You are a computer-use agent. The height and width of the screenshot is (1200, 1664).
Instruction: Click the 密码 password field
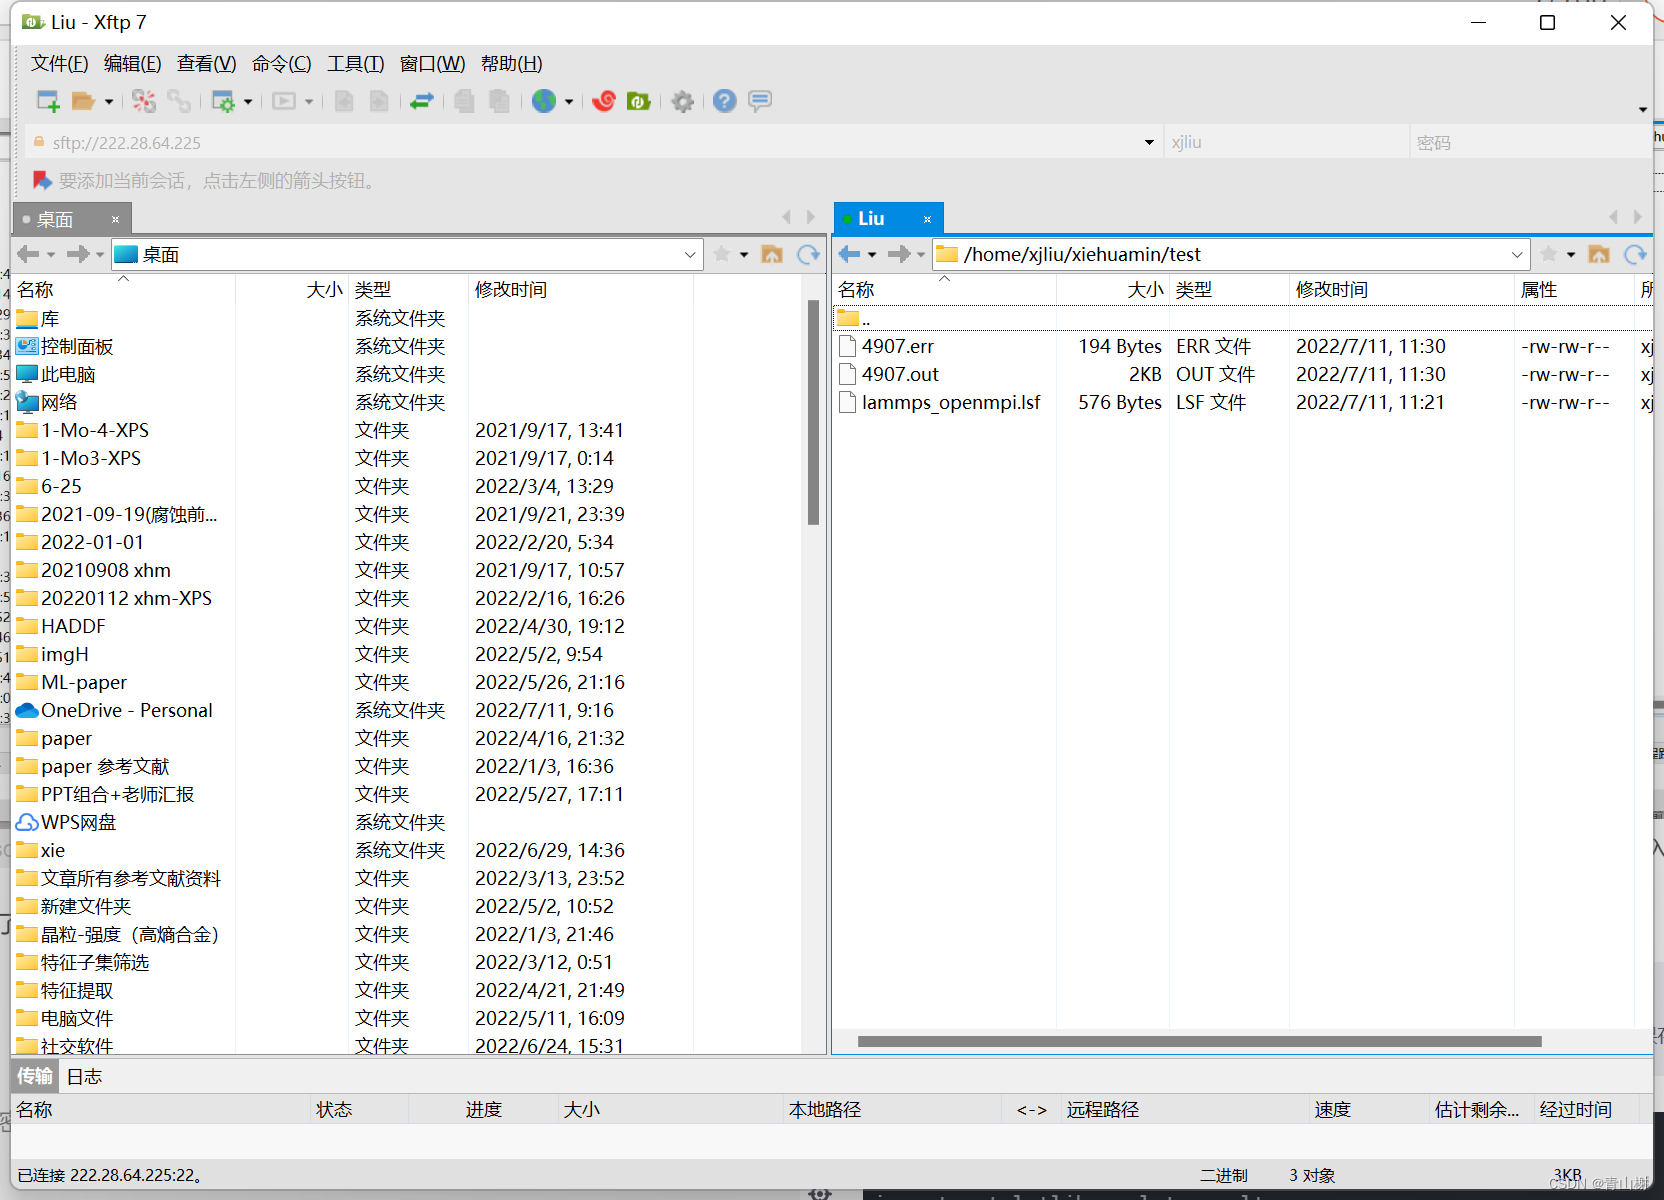tap(1530, 143)
